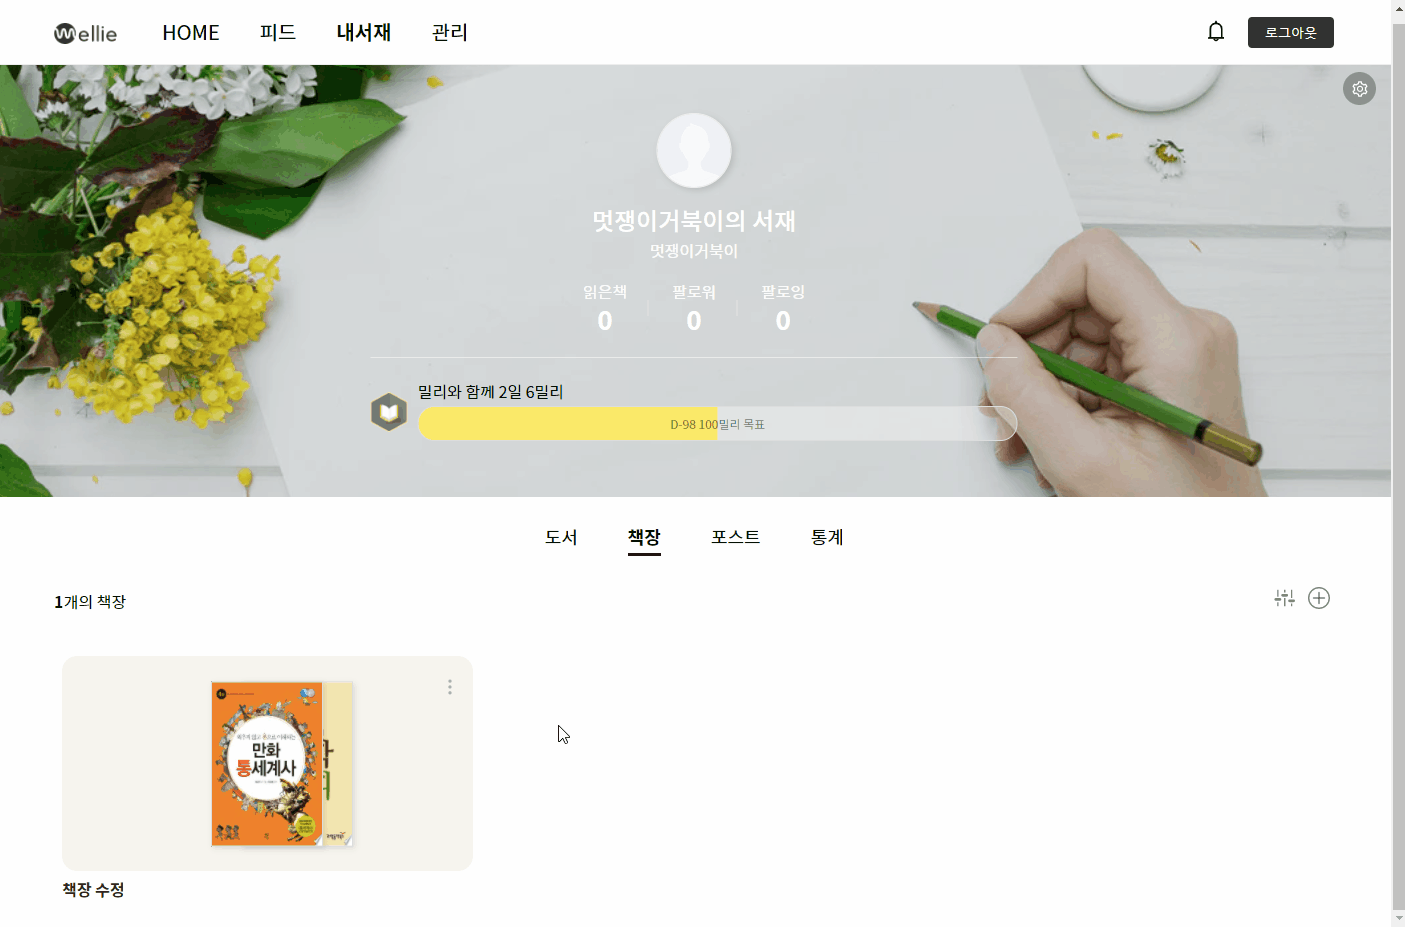Open 내서재 in the top navigation
The height and width of the screenshot is (927, 1405).
point(364,33)
